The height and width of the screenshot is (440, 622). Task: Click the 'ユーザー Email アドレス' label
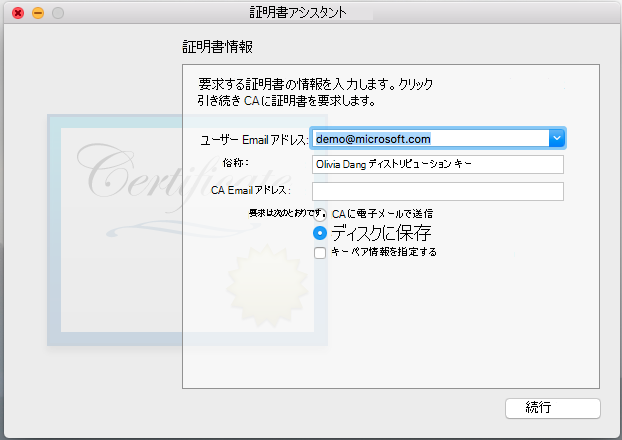pos(254,140)
